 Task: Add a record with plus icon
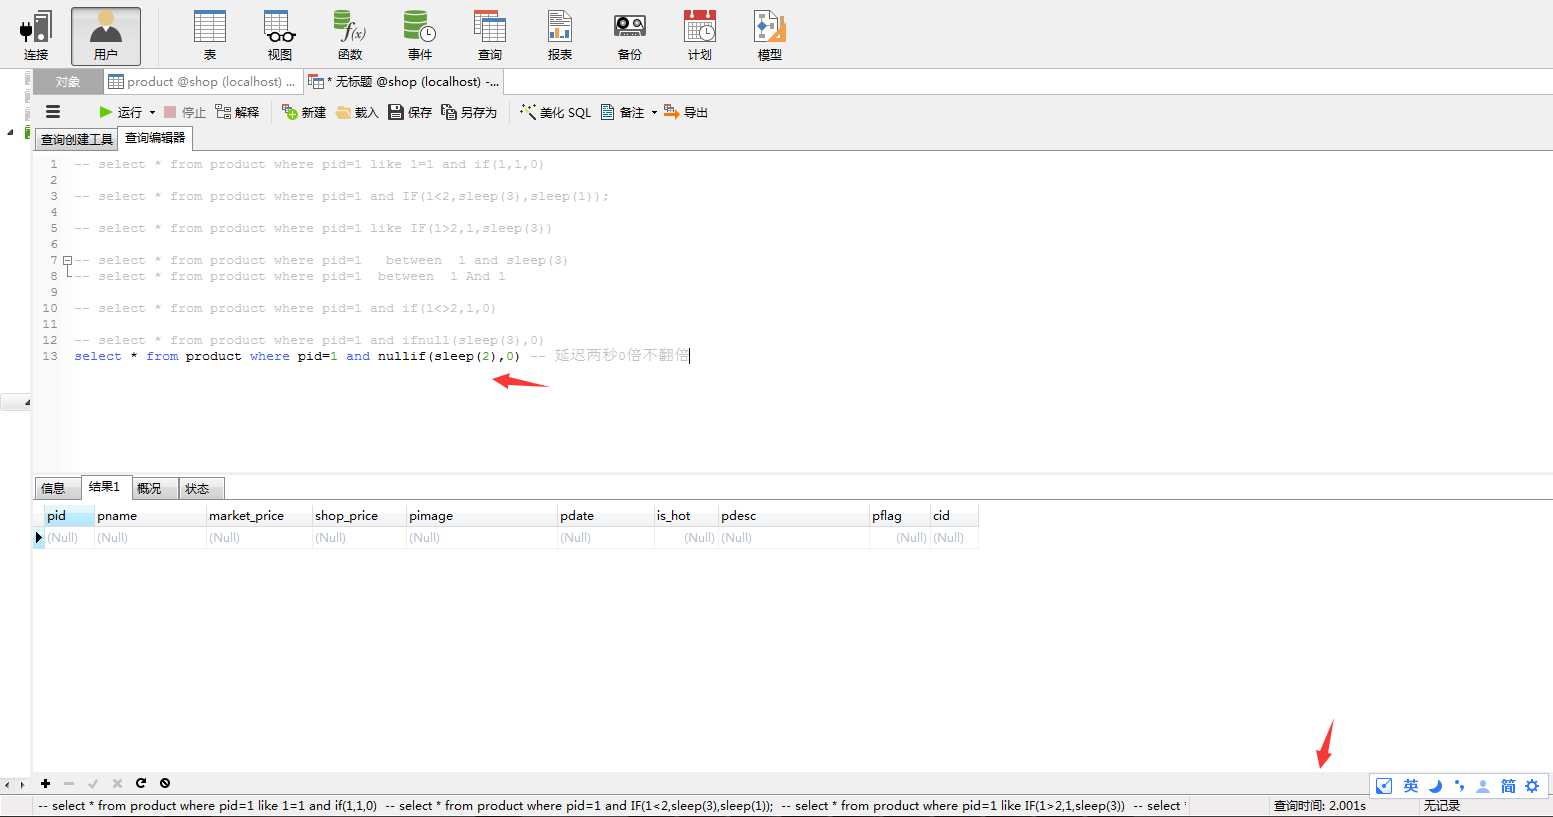coord(45,784)
